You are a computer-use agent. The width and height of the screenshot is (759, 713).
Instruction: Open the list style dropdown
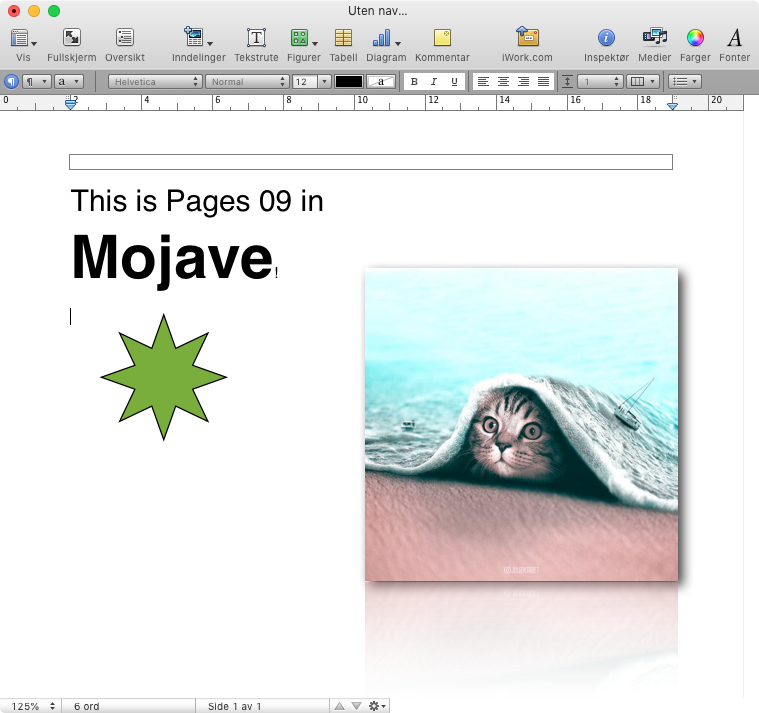point(685,82)
